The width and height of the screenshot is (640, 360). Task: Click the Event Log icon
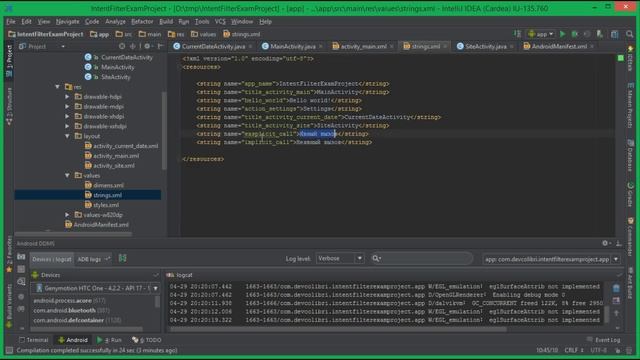click(589, 340)
